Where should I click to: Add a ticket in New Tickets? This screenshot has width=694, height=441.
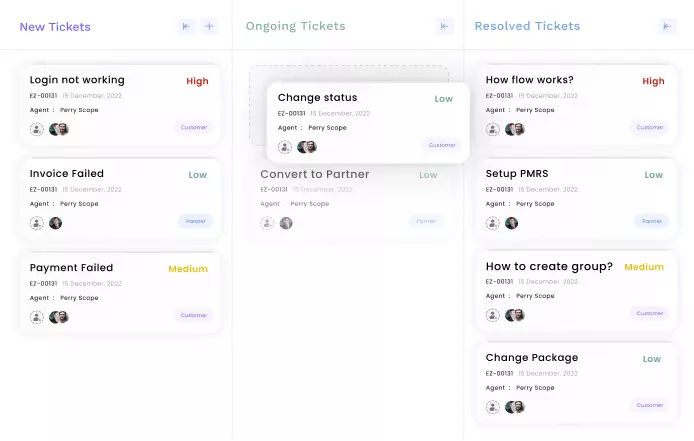[x=210, y=27]
